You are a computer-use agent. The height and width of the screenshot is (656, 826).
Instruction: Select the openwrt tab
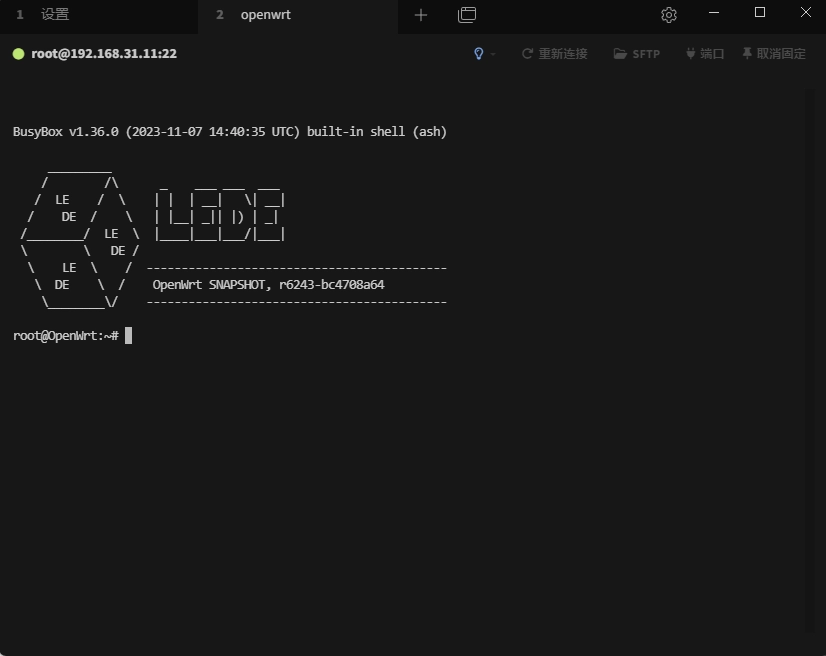(298, 15)
